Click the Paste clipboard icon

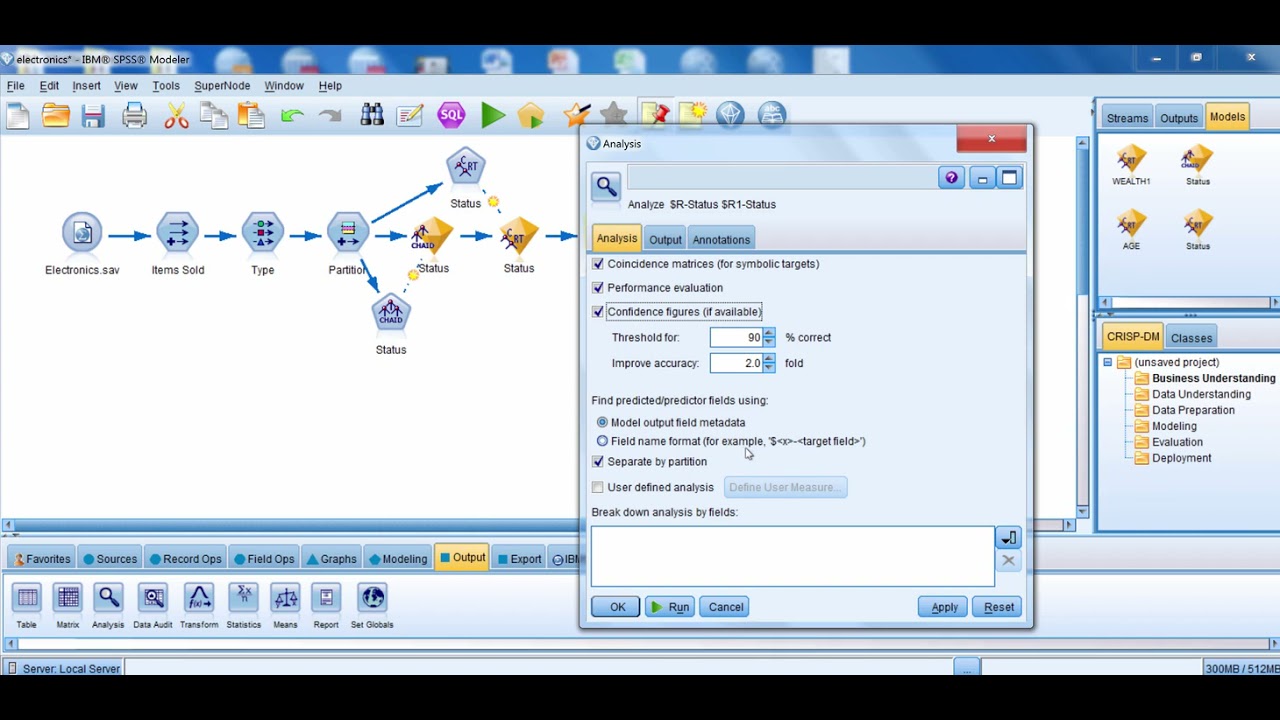pyautogui.click(x=251, y=117)
